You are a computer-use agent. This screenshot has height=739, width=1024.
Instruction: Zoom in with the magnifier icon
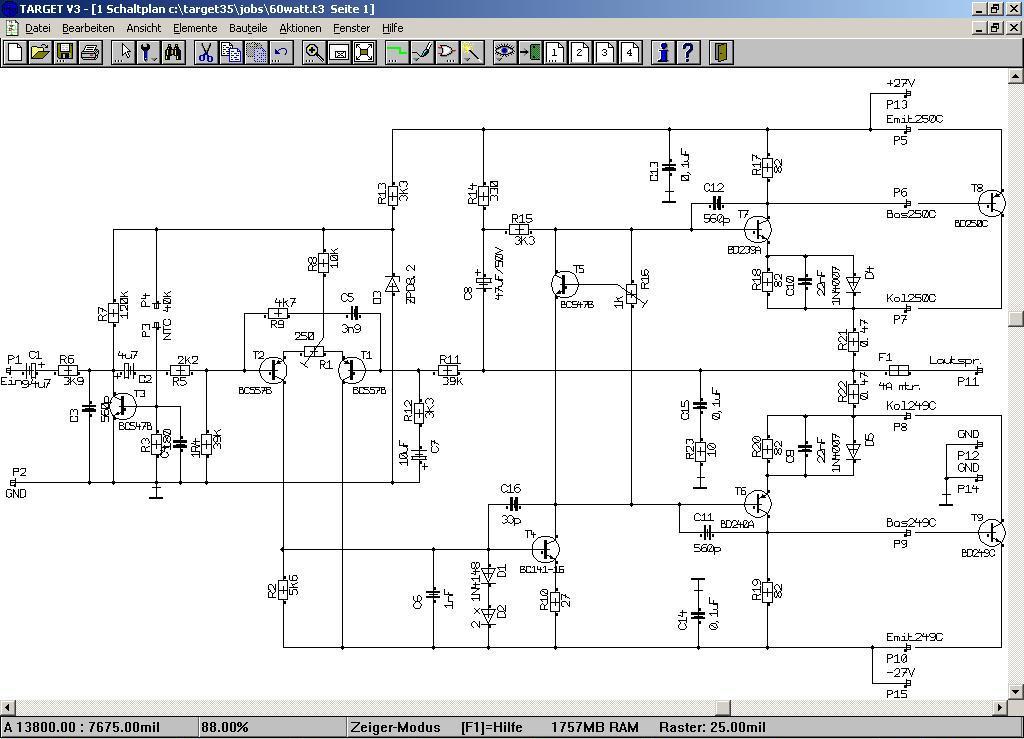pos(314,52)
